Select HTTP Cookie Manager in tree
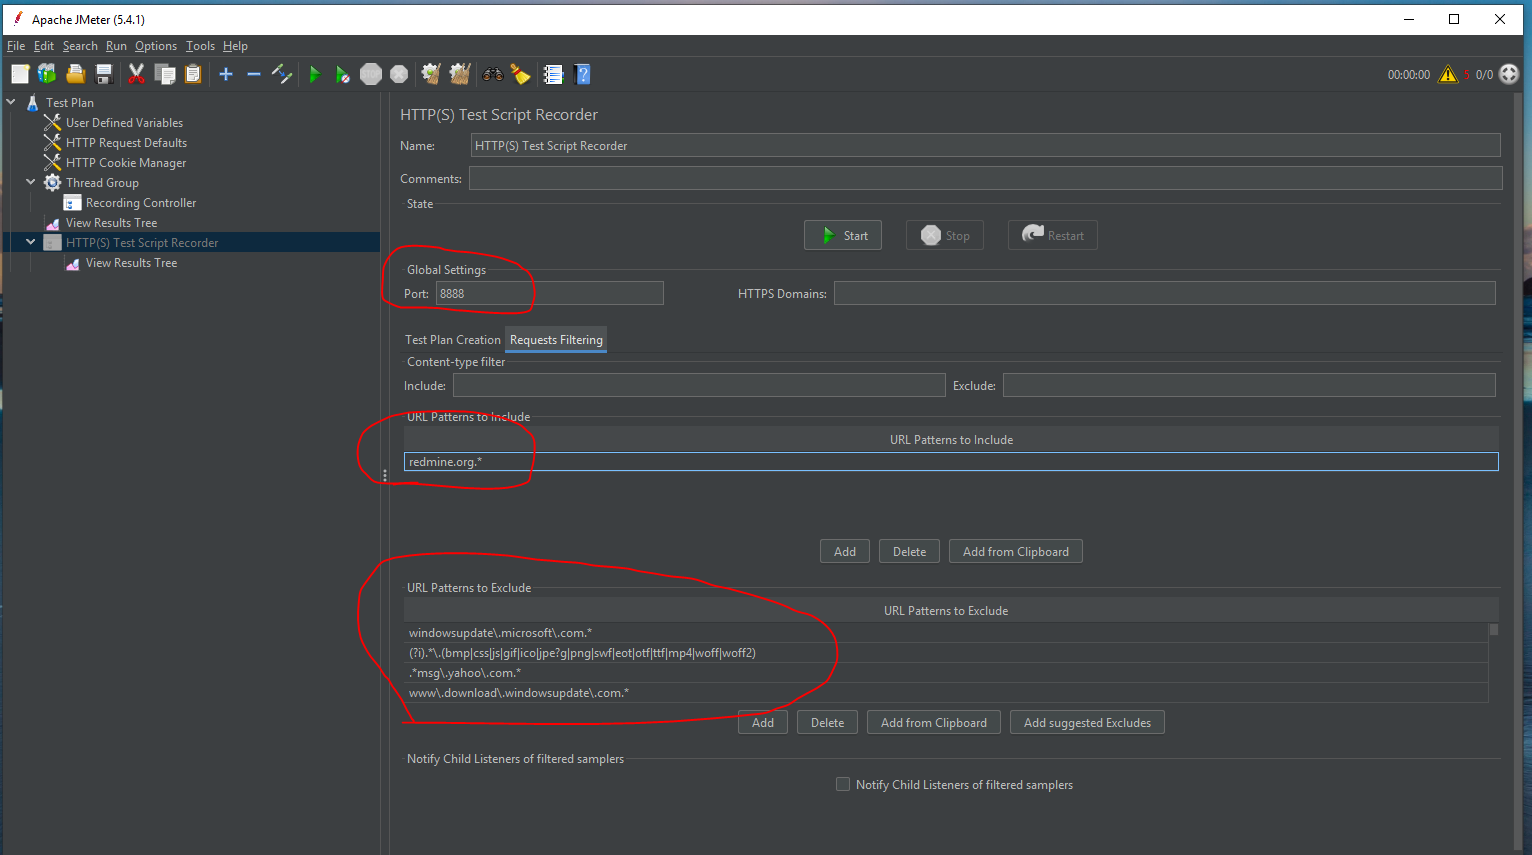Screen dimensions: 1532x855 point(126,163)
